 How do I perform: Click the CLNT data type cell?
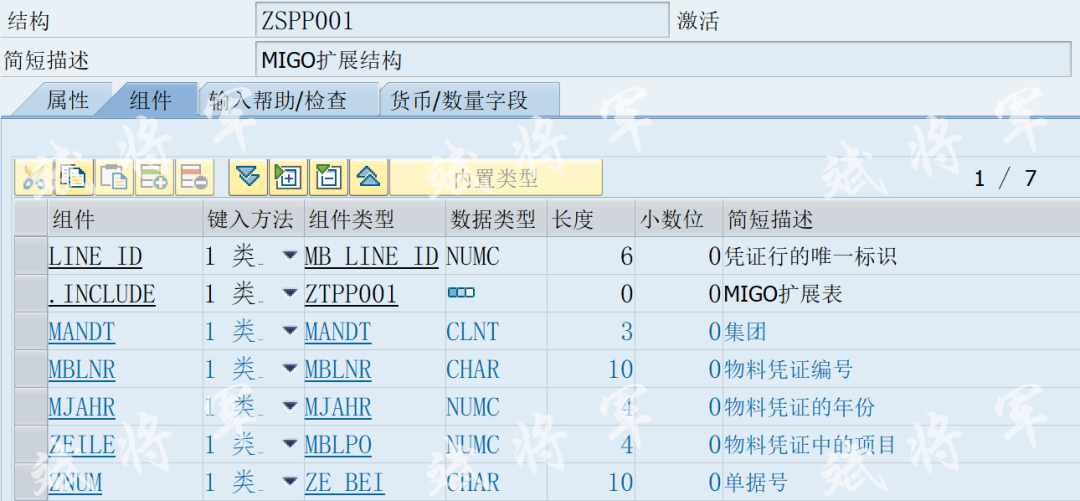(472, 332)
